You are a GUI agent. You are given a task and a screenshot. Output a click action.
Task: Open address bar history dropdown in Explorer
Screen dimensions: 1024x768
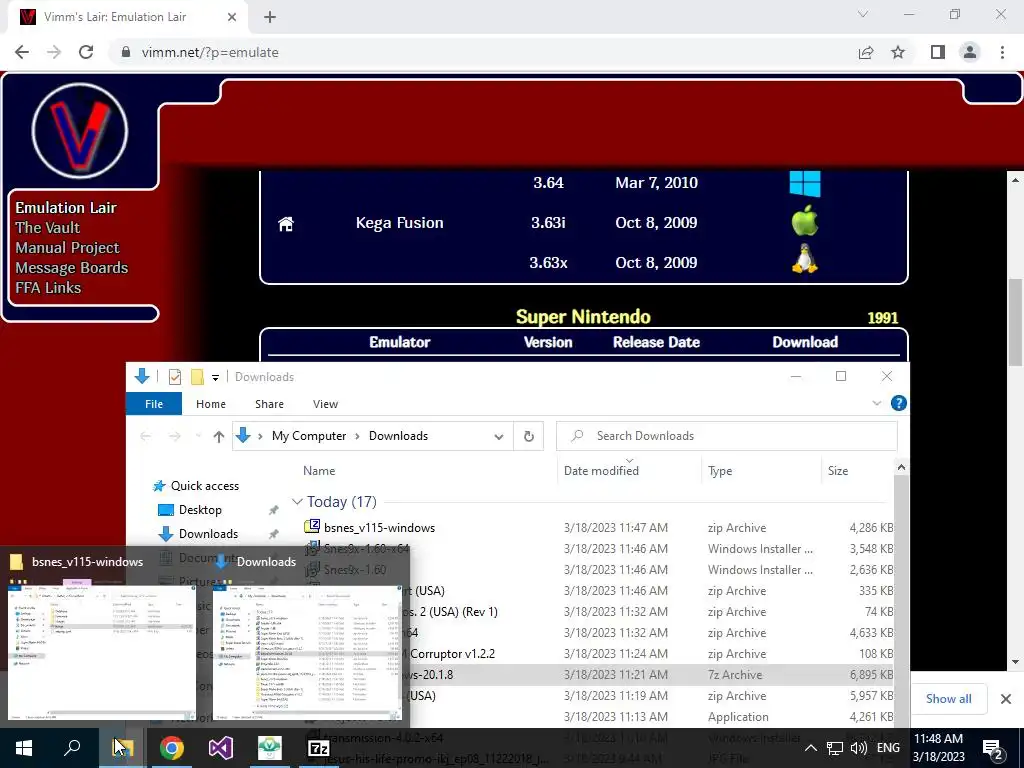(499, 436)
